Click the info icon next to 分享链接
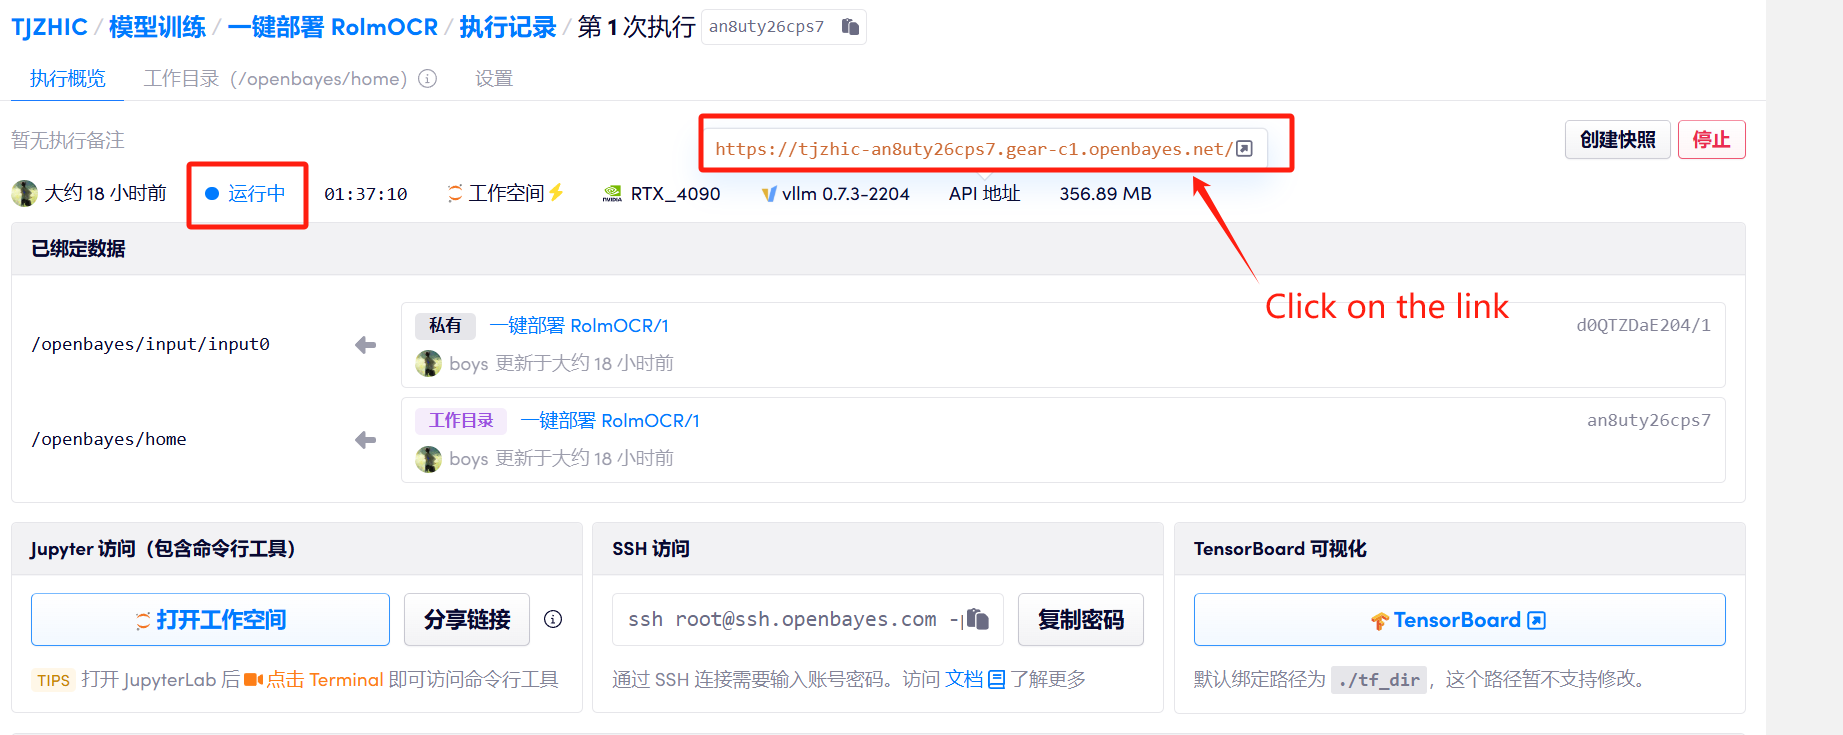The height and width of the screenshot is (735, 1843). click(553, 619)
